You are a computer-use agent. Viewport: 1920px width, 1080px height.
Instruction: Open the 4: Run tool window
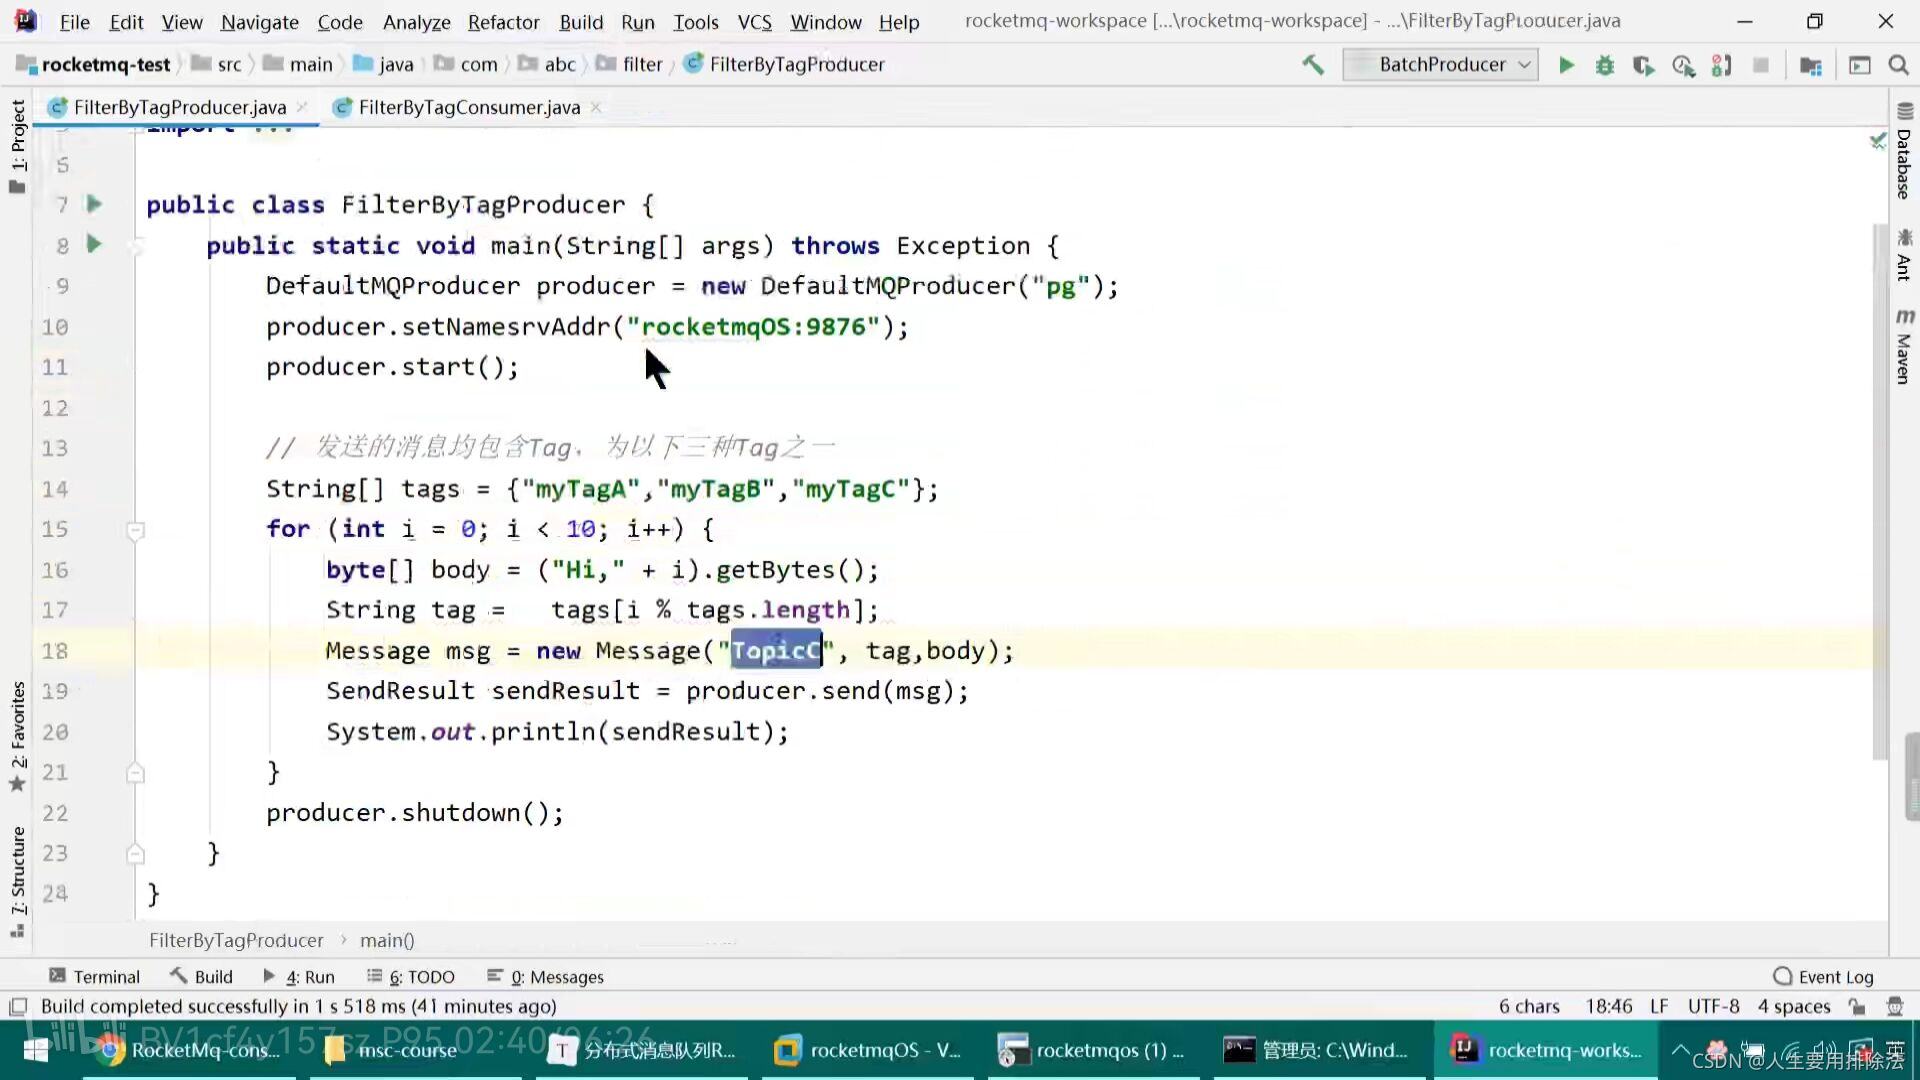[x=299, y=977]
